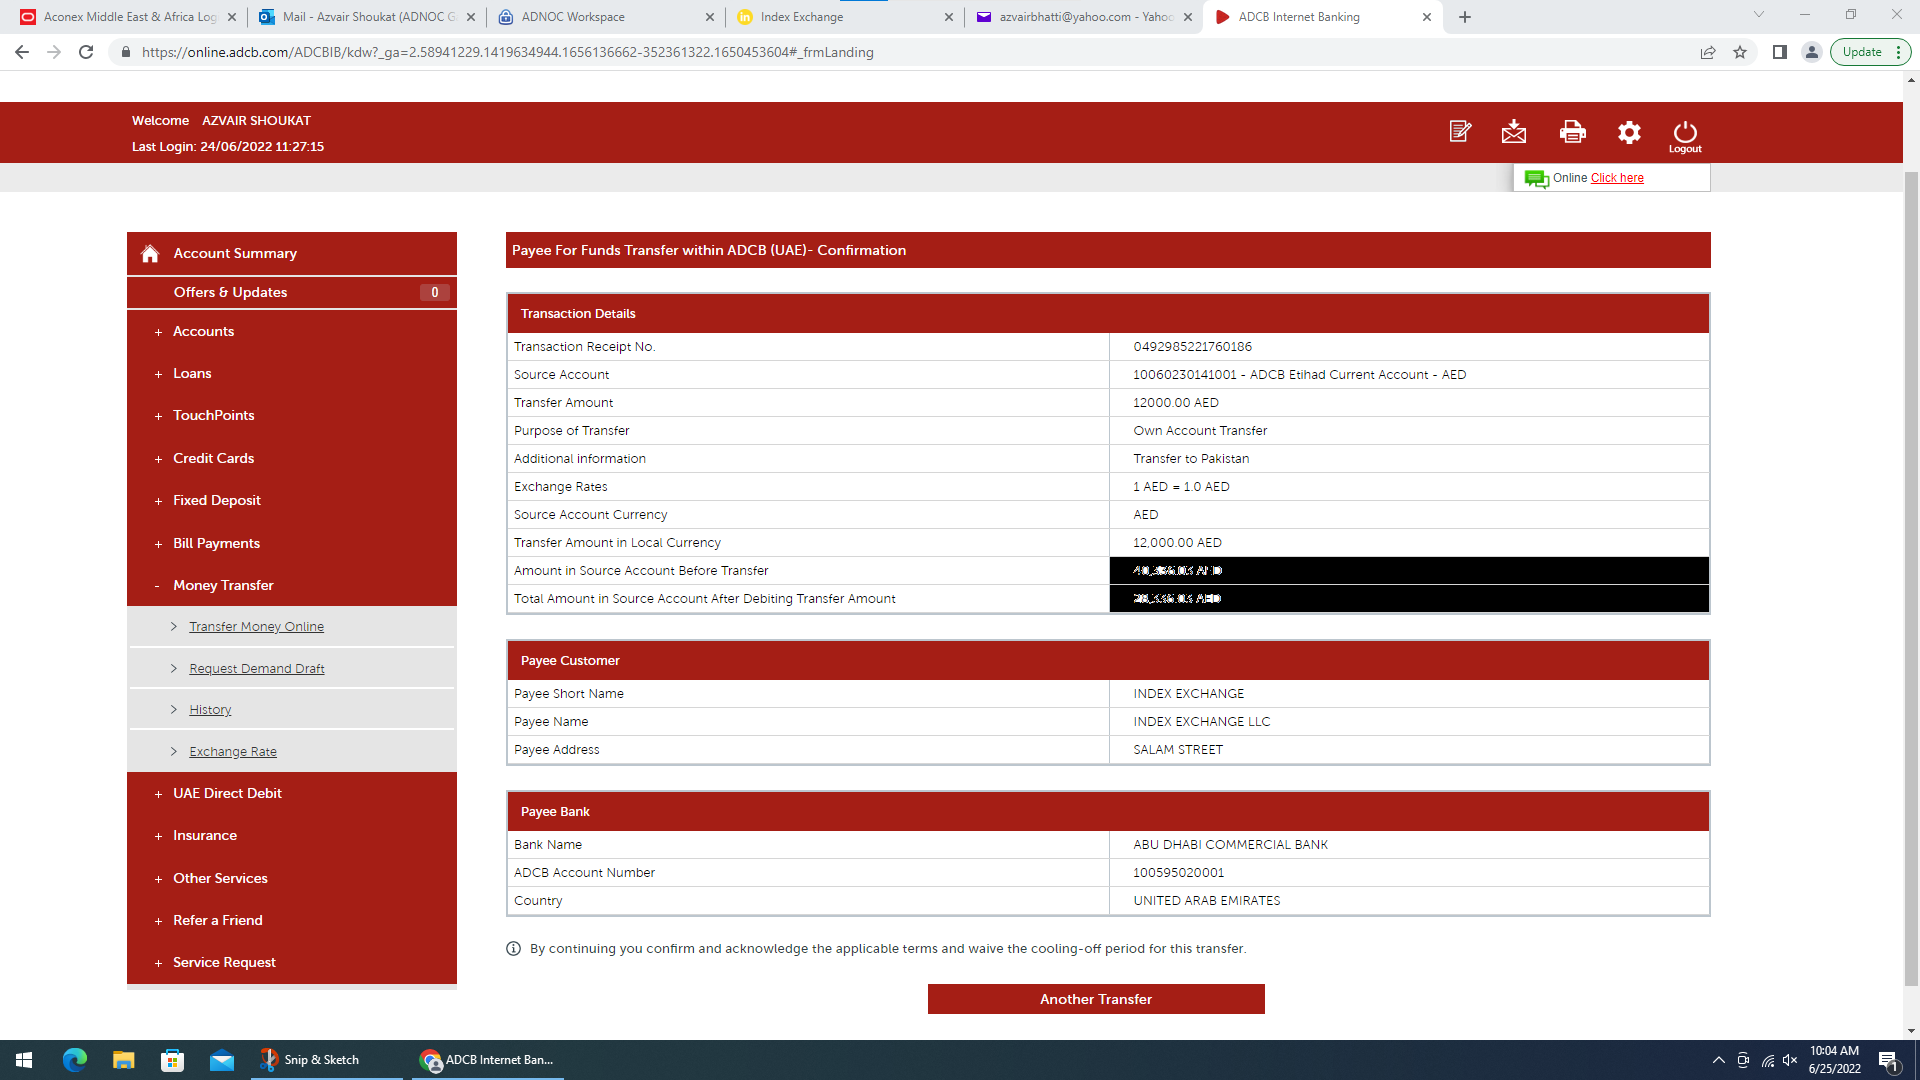Show hidden tray icons chevron
The height and width of the screenshot is (1080, 1920).
[1718, 1060]
